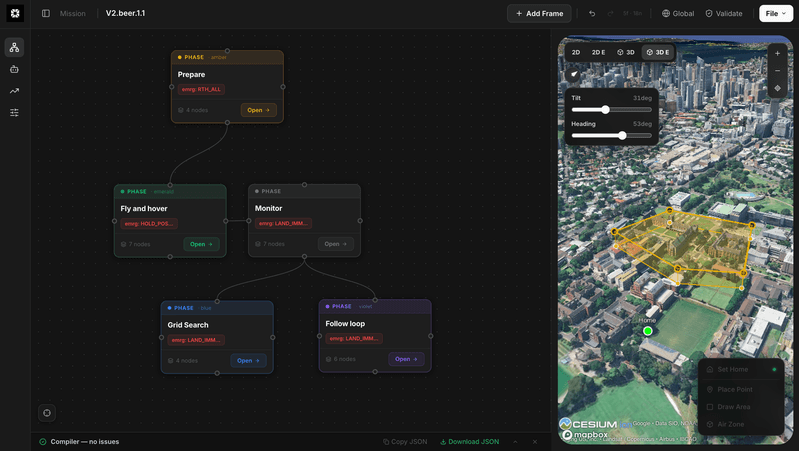
Task: Click the Monitor phase title
Action: pos(269,208)
